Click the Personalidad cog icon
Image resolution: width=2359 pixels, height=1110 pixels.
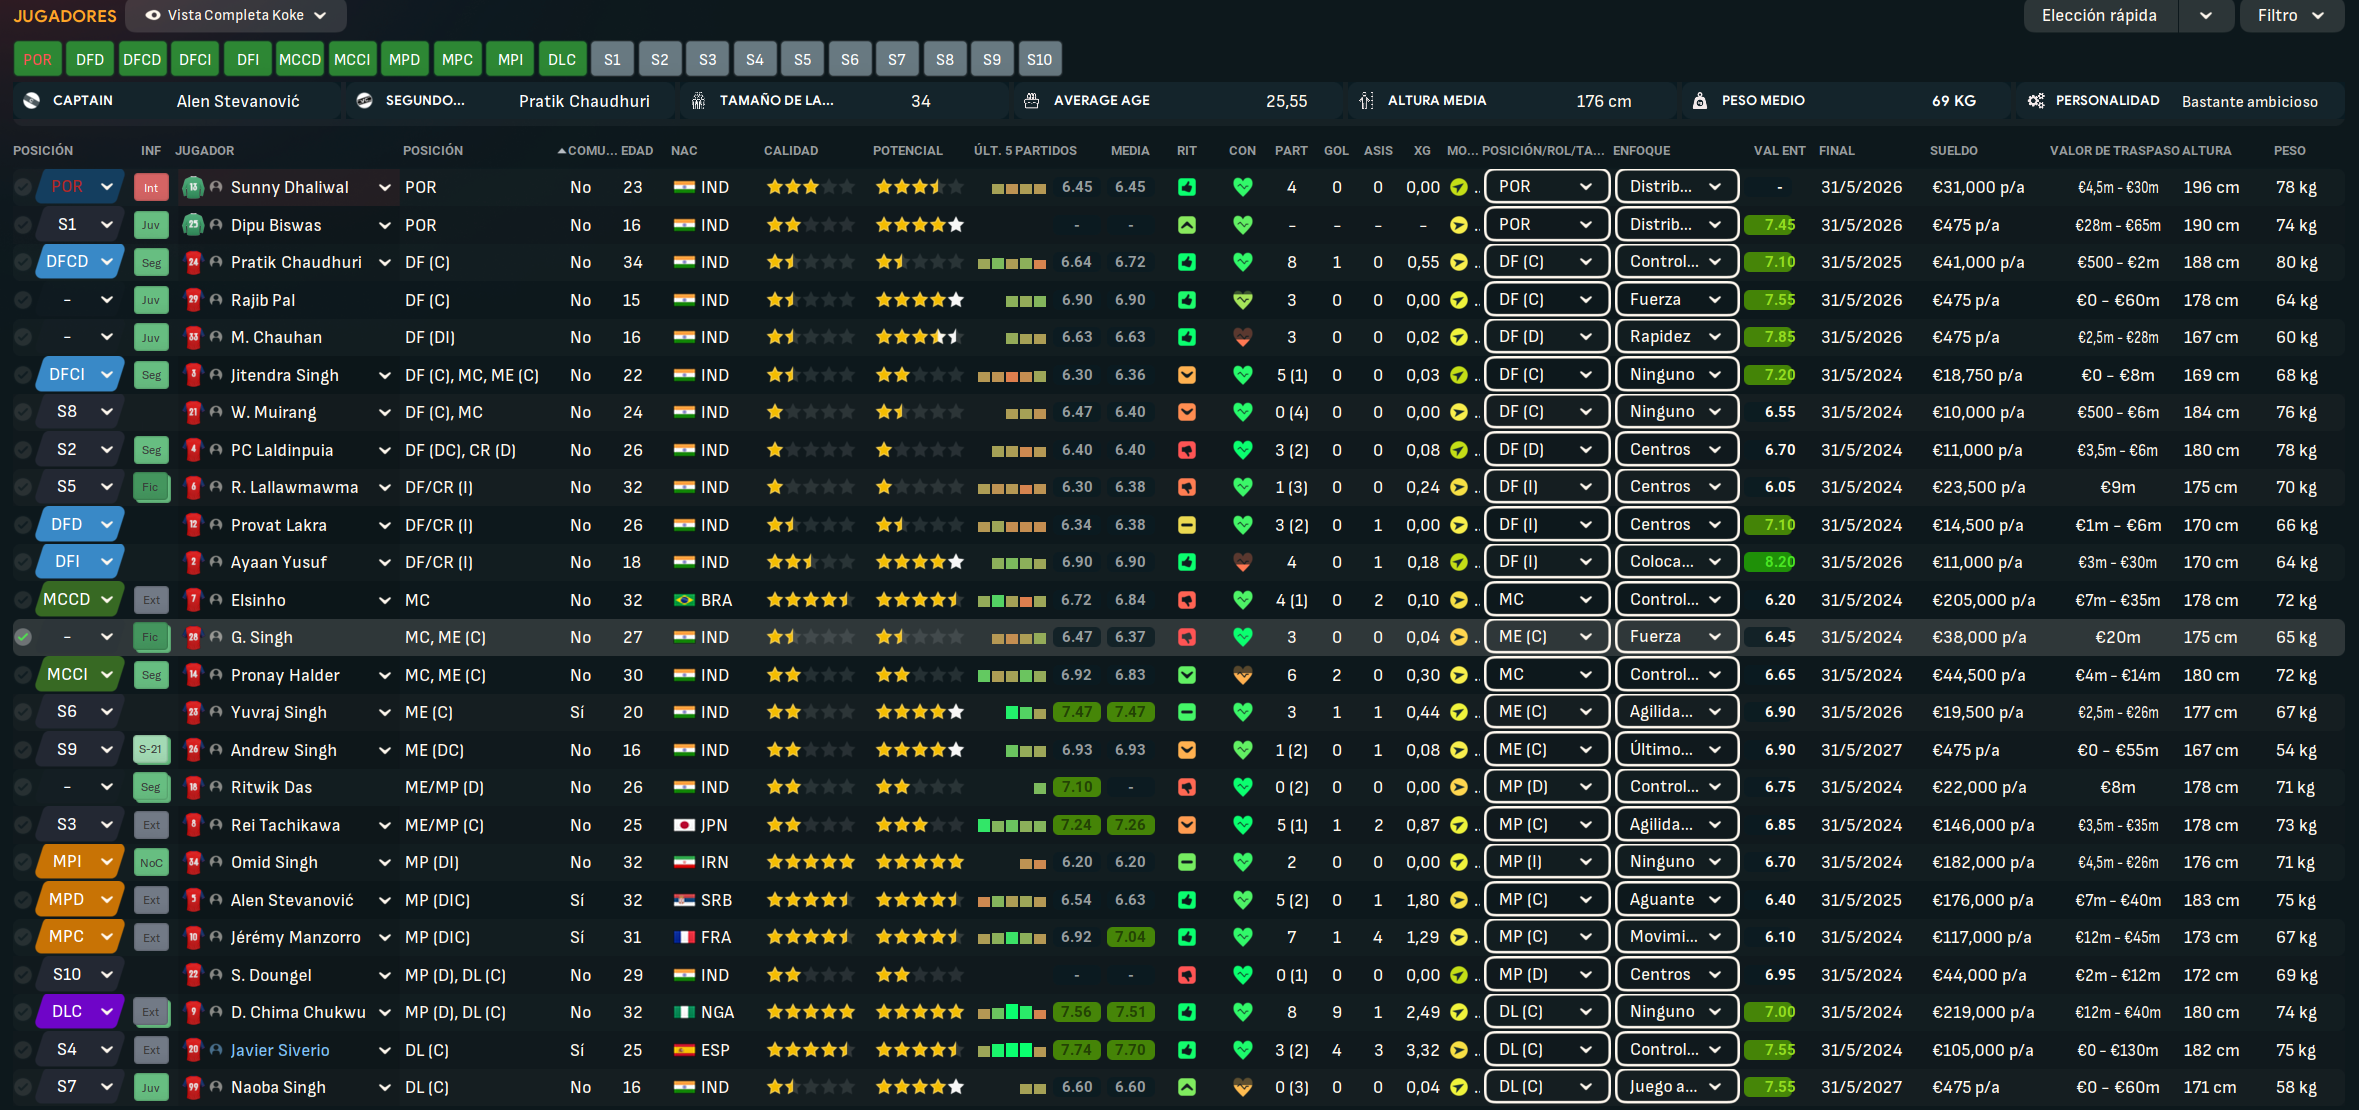coord(2035,100)
